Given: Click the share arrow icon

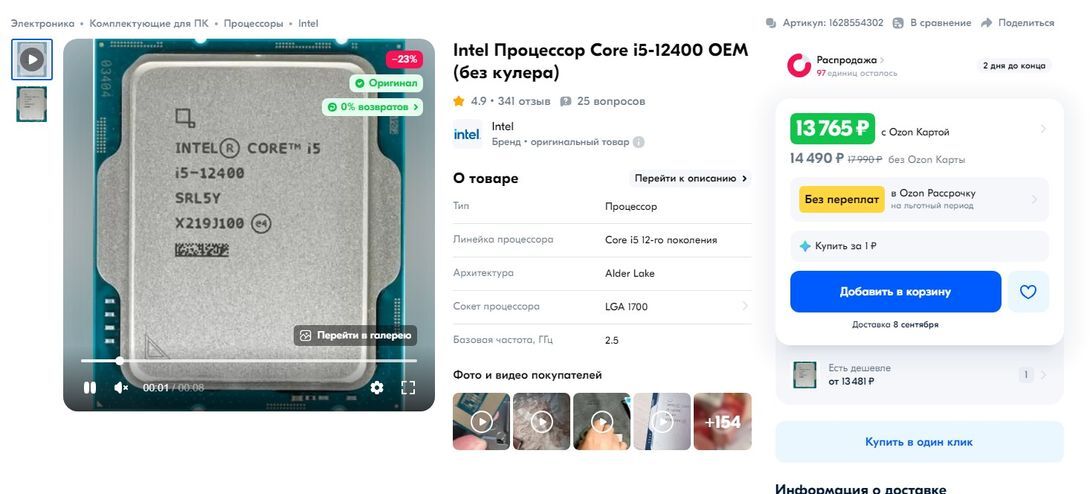Looking at the screenshot, I should tap(986, 23).
